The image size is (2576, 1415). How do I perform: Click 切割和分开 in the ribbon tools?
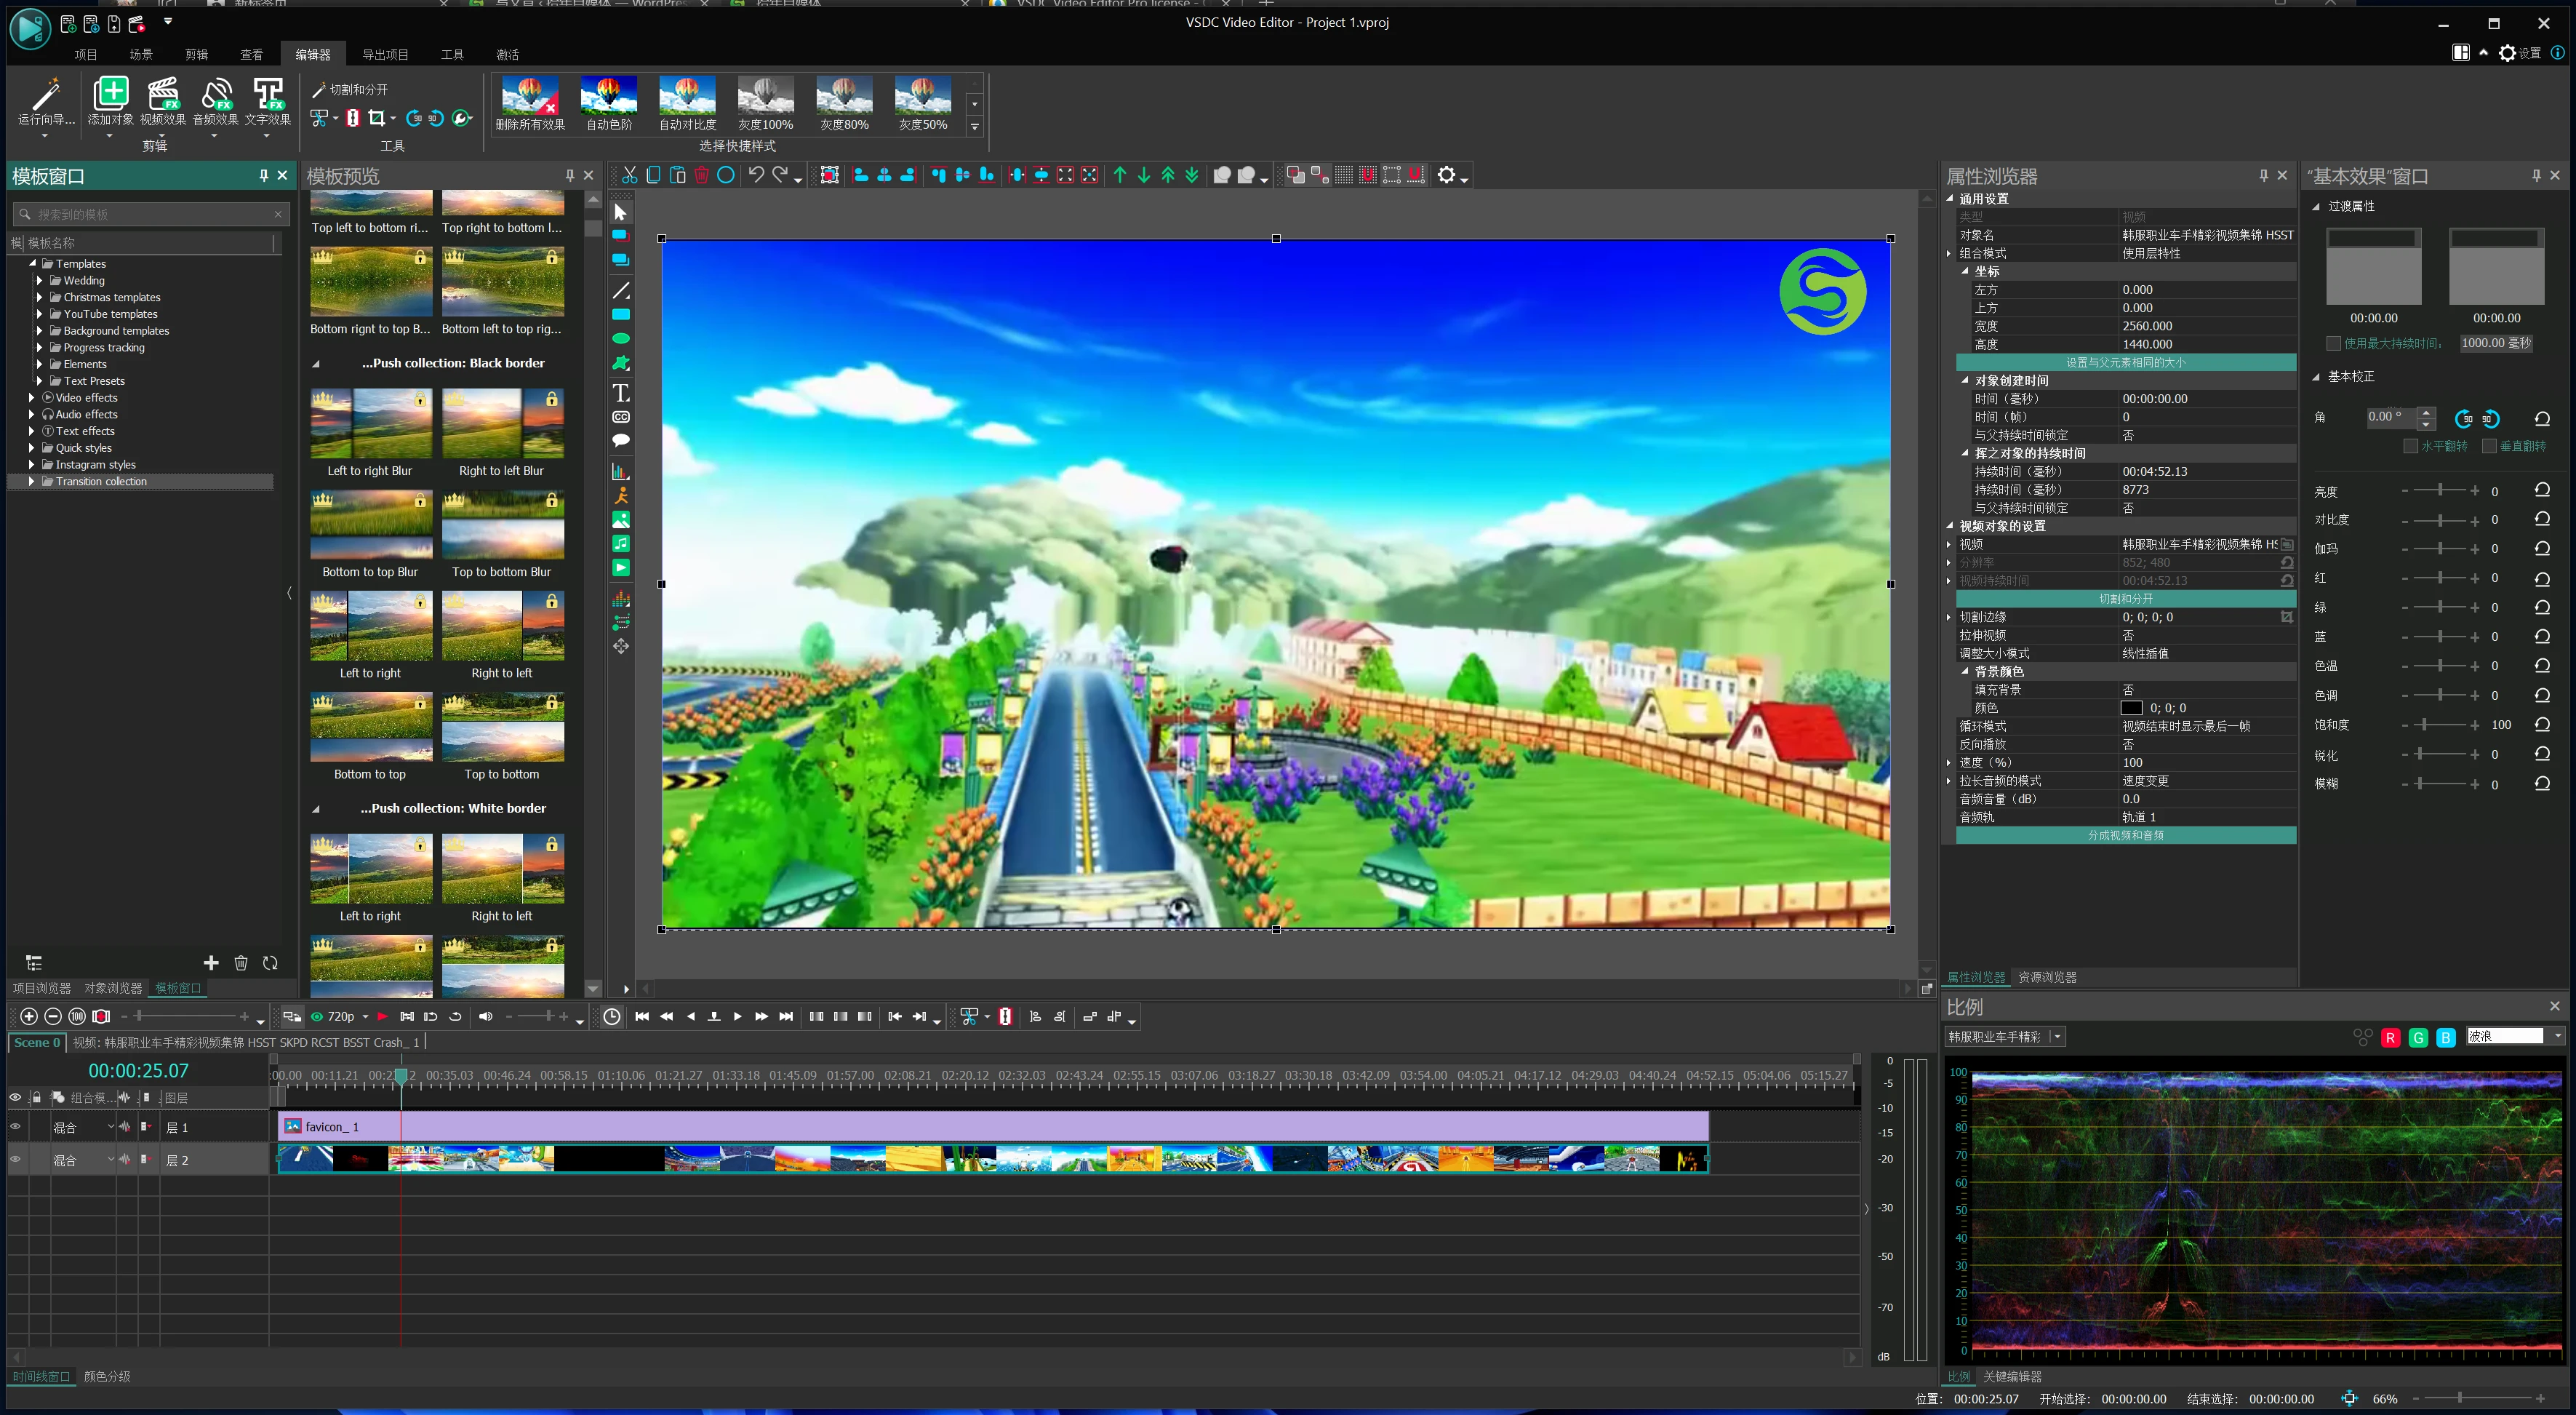coord(350,90)
